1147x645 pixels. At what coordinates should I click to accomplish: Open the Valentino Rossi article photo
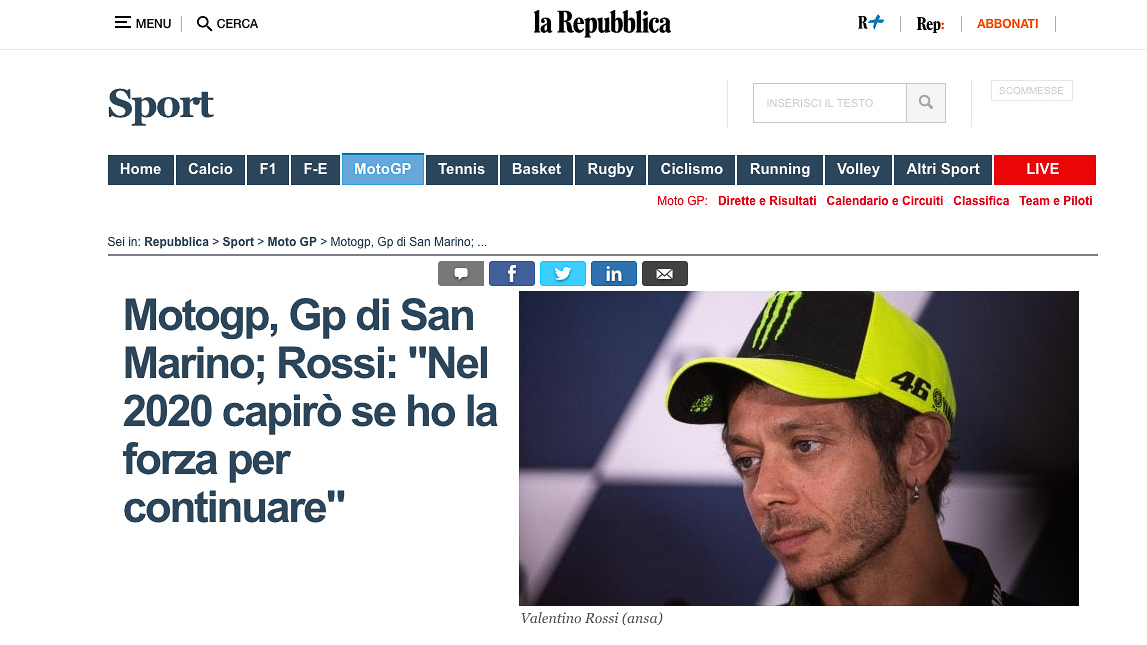point(799,448)
